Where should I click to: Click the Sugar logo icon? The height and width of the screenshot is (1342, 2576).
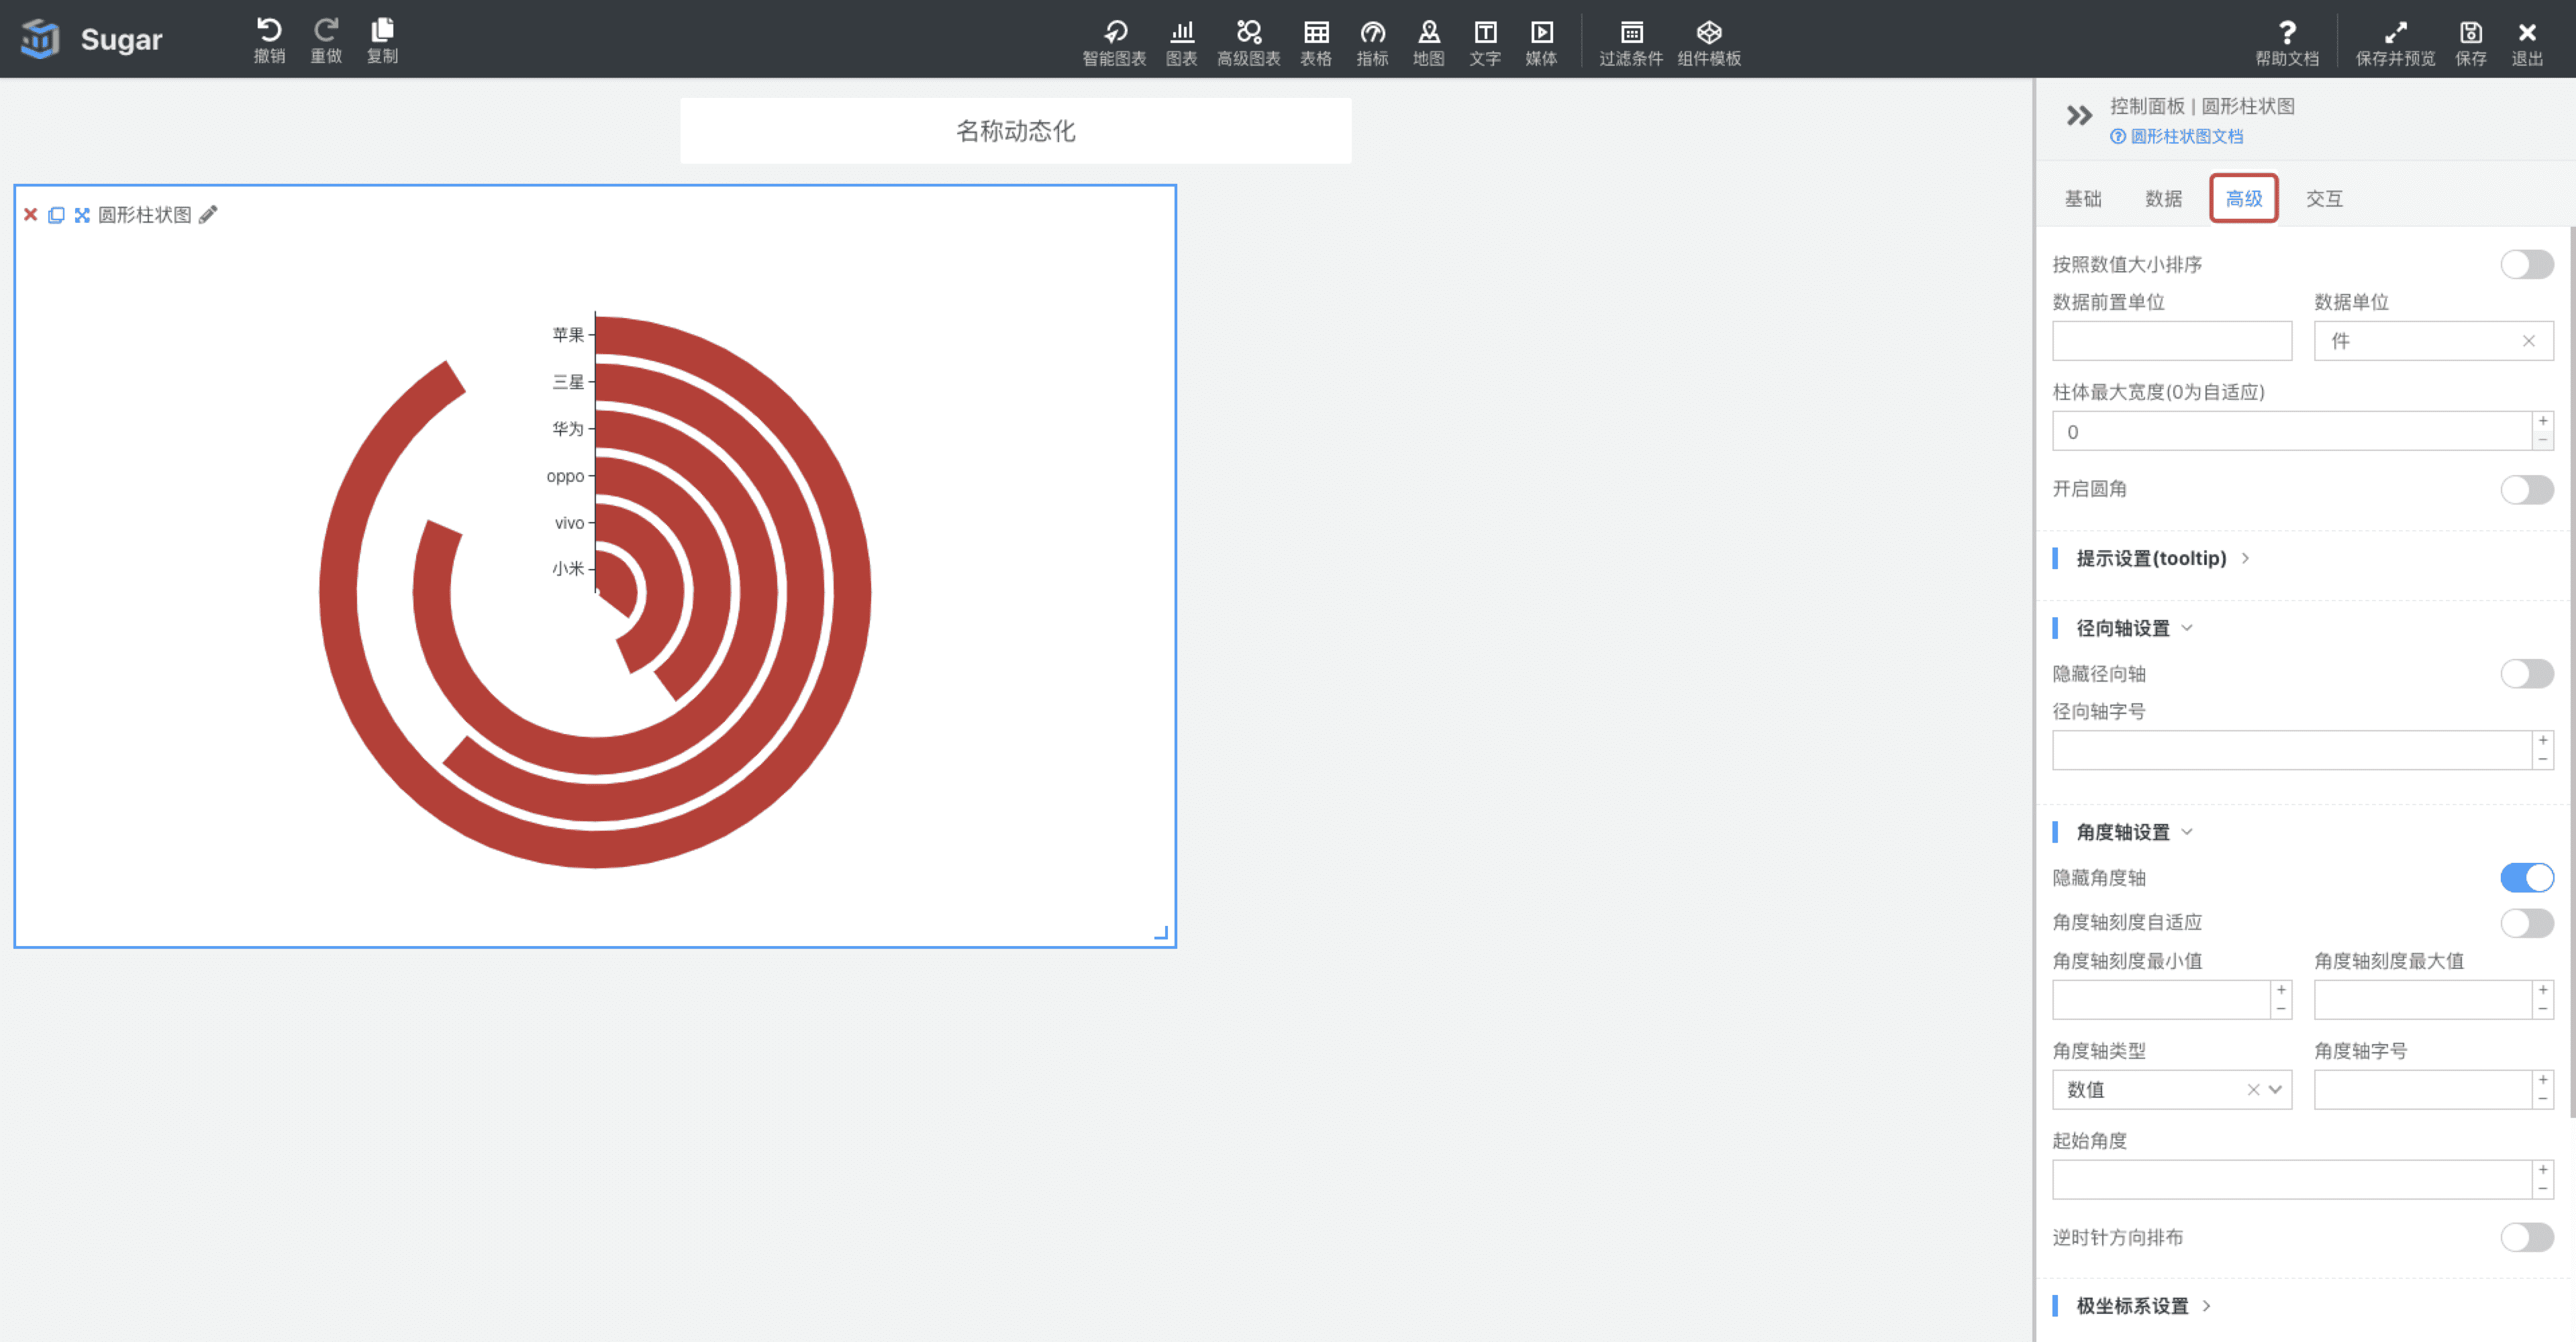point(40,39)
